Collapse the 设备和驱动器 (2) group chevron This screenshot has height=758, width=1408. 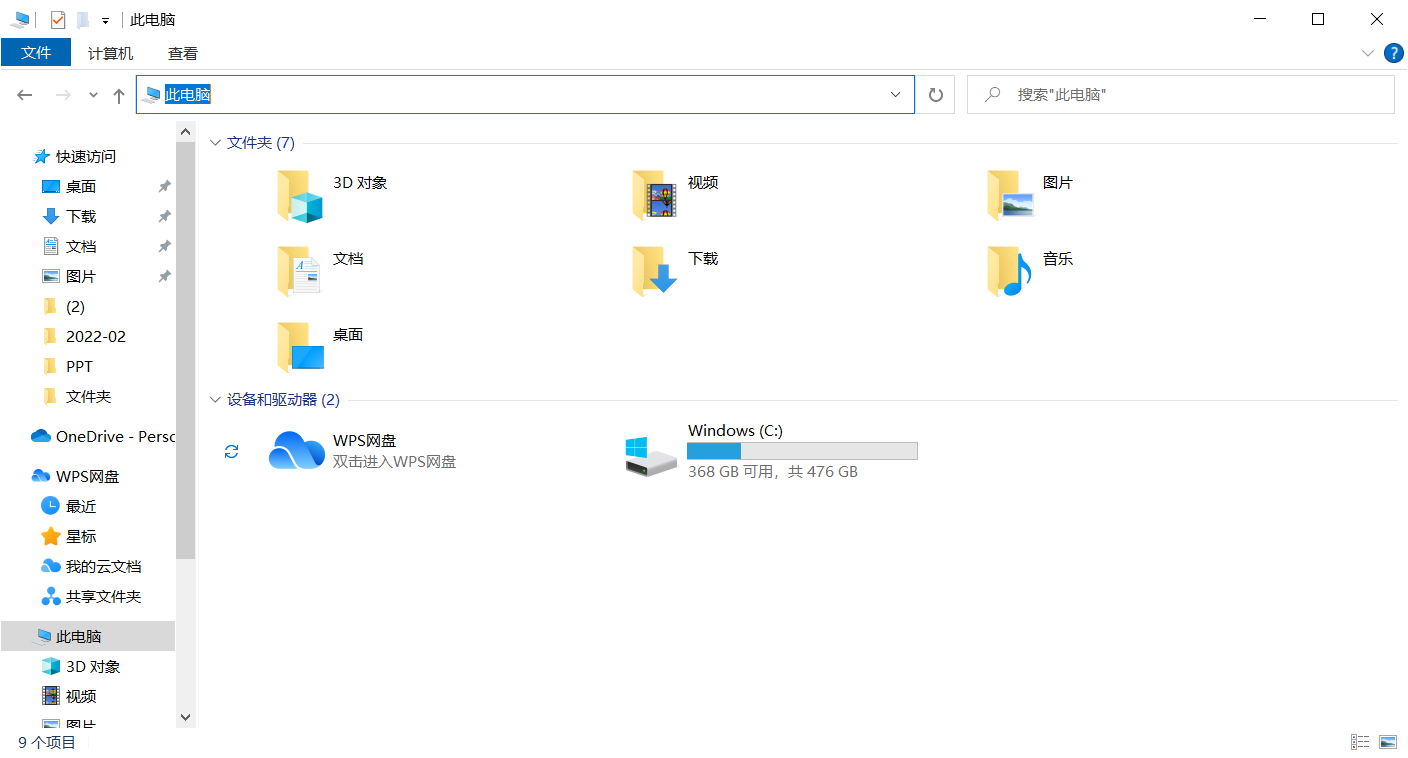tap(215, 400)
